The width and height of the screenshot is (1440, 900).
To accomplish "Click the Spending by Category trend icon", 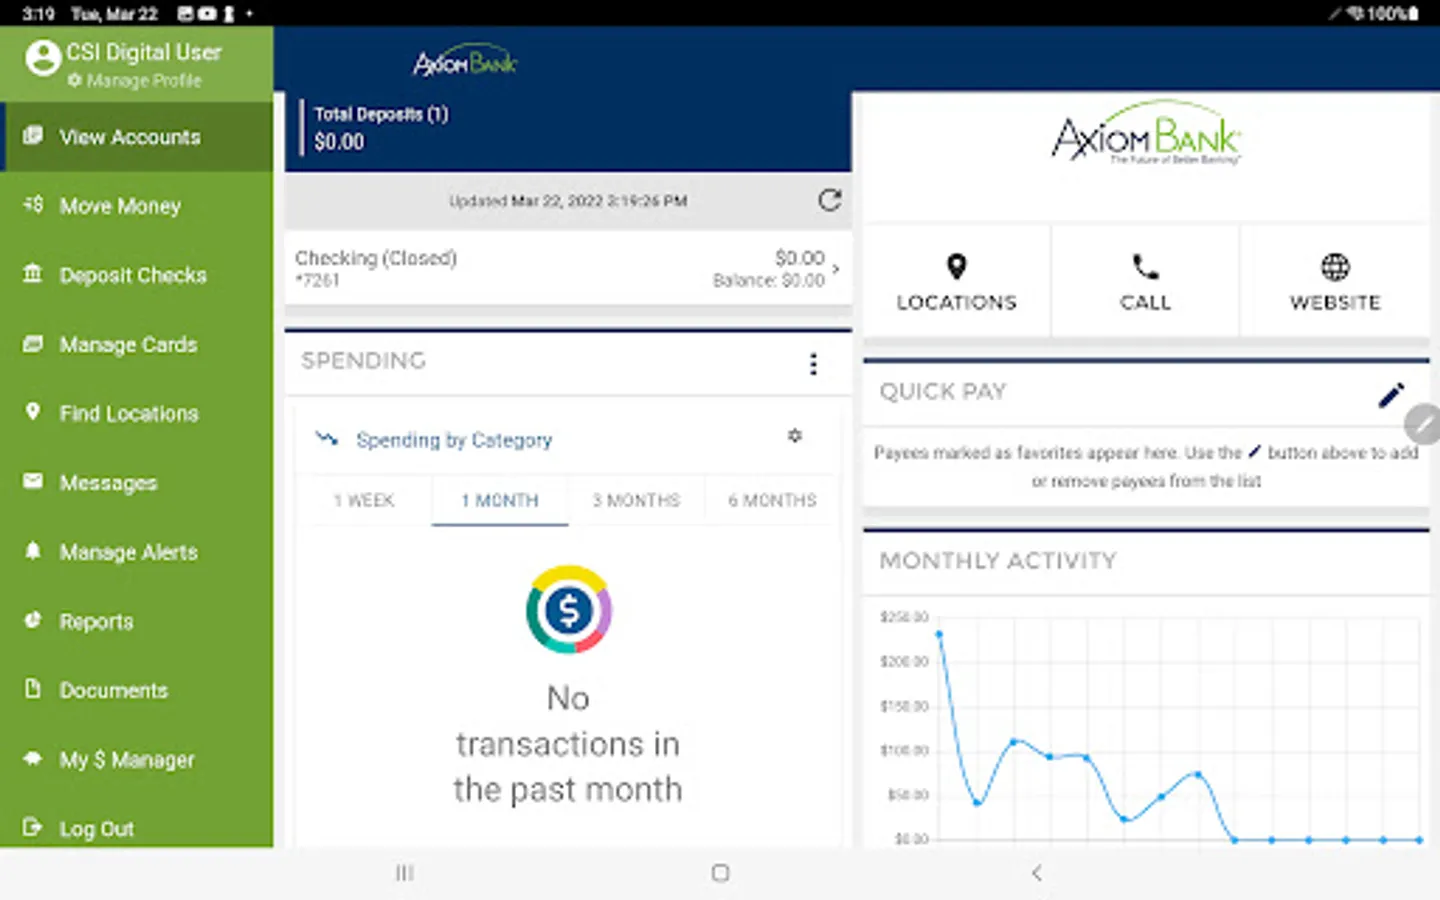I will coord(327,438).
